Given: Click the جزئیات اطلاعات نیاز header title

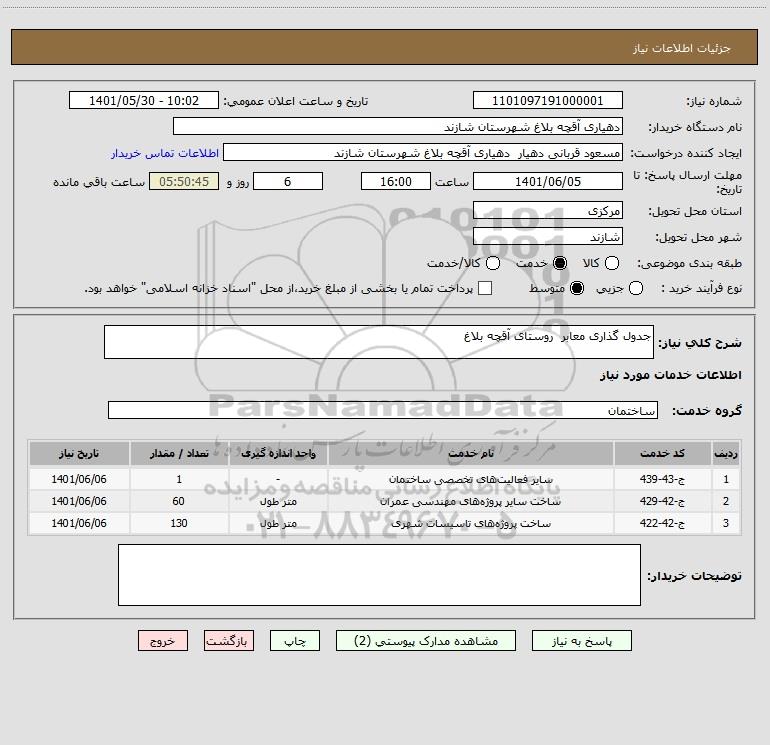Looking at the screenshot, I should click(x=682, y=48).
